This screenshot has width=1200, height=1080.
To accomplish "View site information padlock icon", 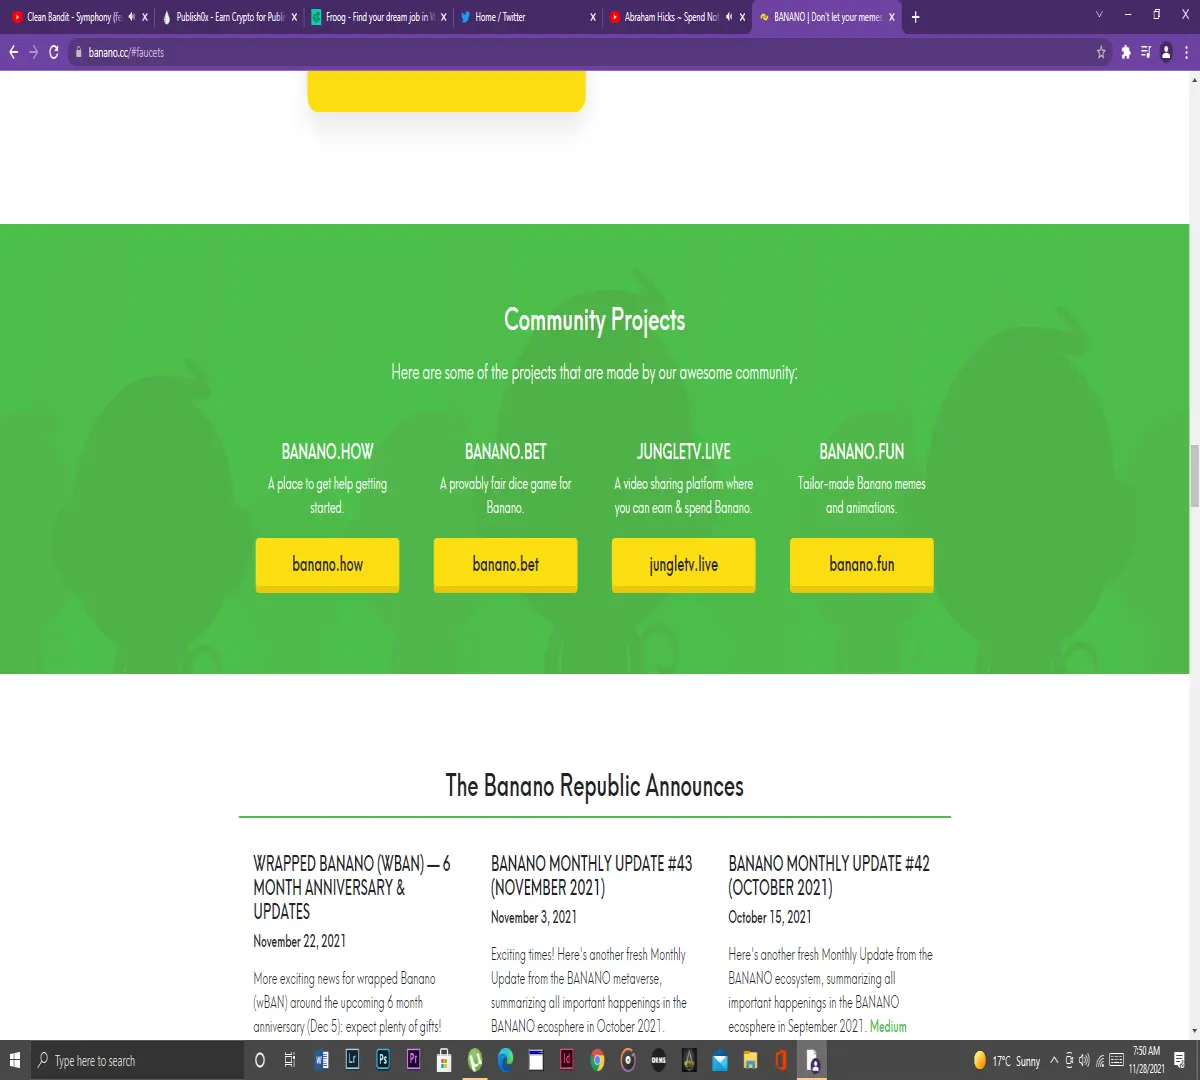I will (x=77, y=52).
